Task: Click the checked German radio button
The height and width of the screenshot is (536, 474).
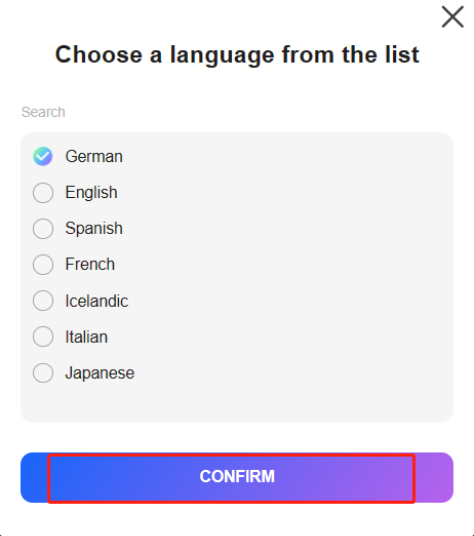Action: click(x=43, y=156)
